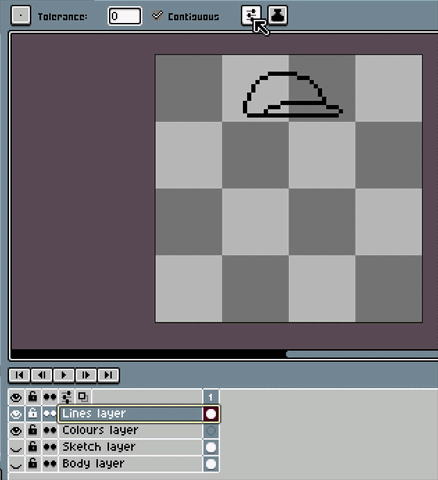Hide the Lines layer with eye icon
The image size is (438, 480).
(16, 414)
